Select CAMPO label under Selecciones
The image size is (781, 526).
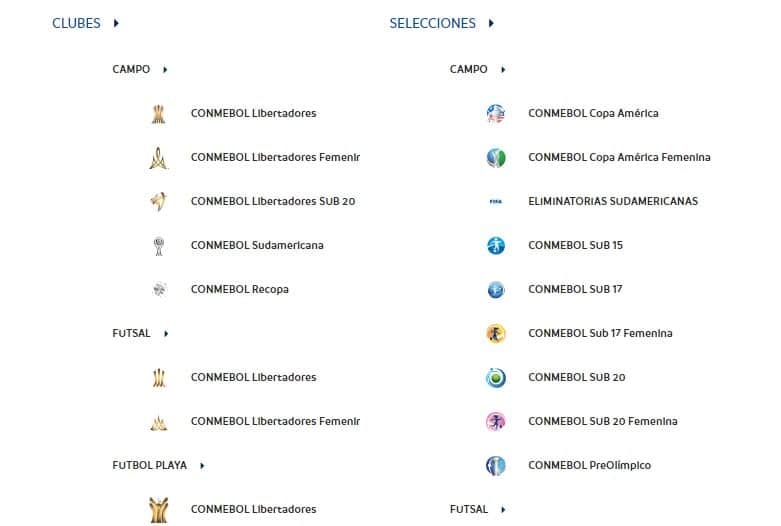(x=468, y=69)
